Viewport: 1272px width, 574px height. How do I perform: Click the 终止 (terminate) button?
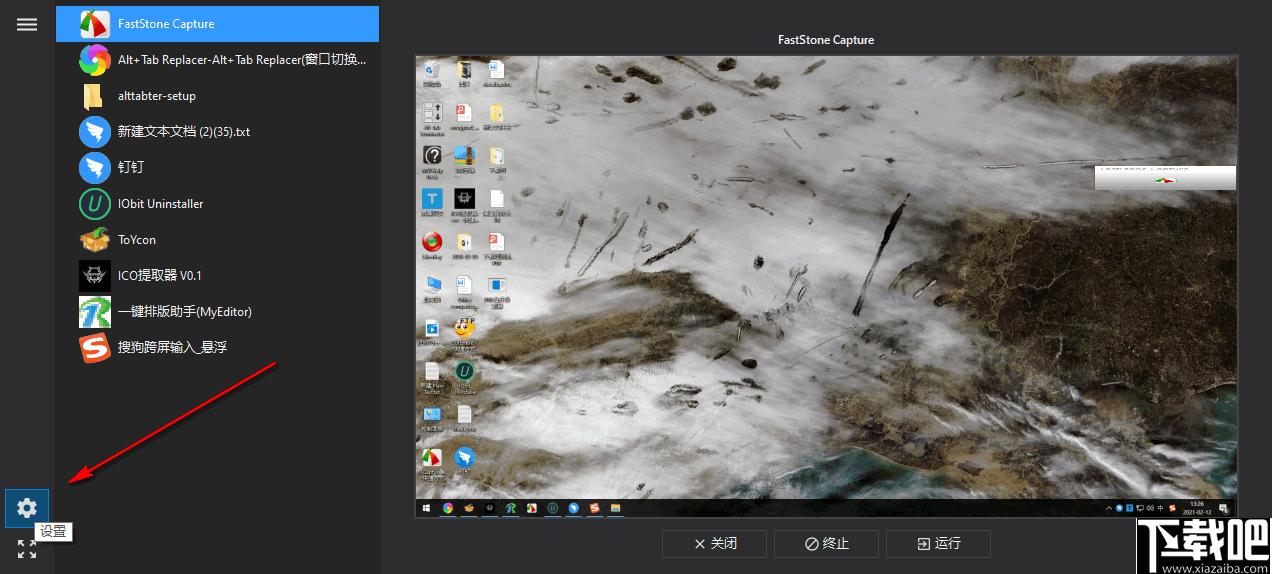click(826, 544)
